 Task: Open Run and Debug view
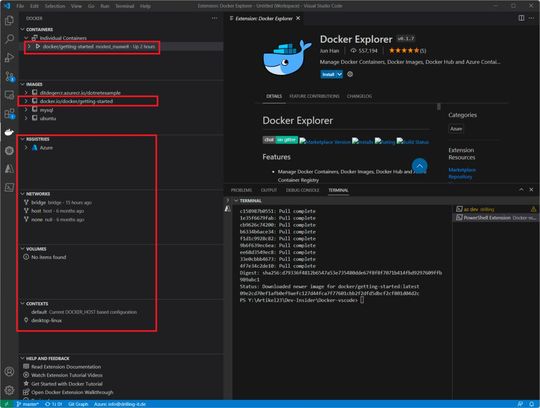click(x=9, y=57)
